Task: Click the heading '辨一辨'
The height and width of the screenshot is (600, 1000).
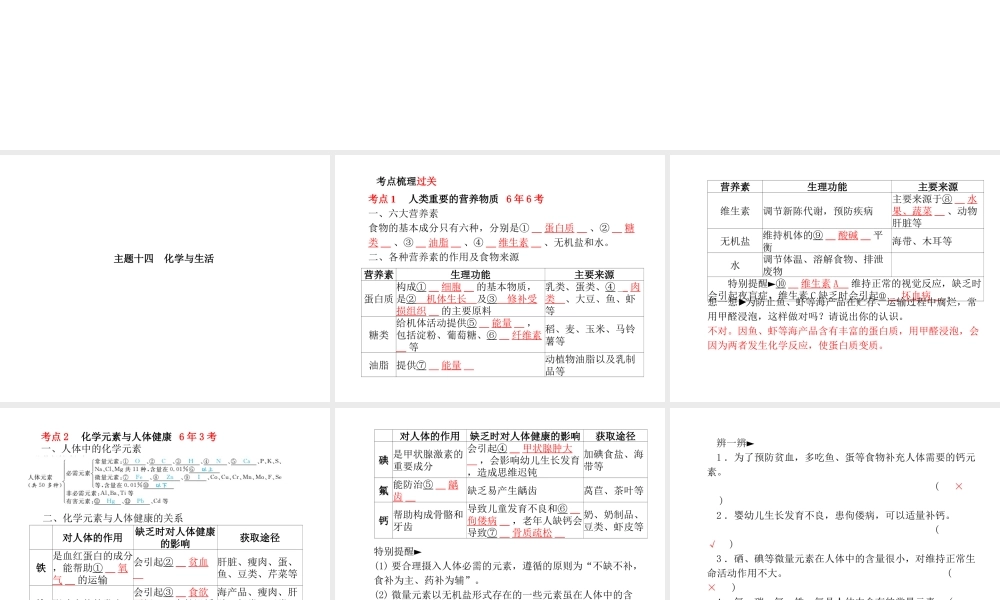Action: [735, 442]
